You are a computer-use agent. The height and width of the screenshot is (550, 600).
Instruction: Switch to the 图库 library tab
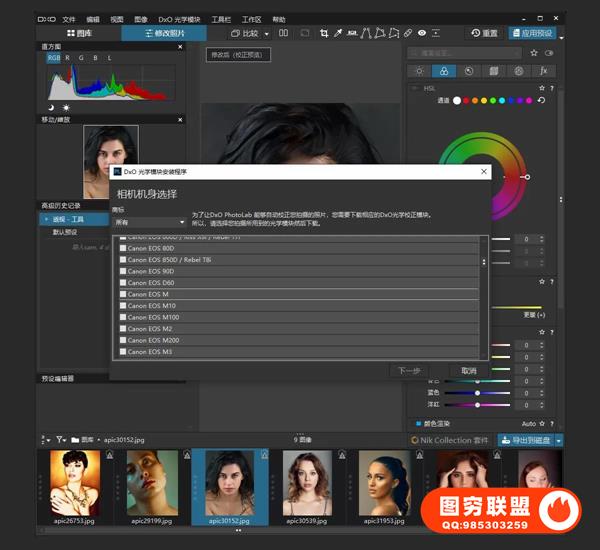[x=78, y=33]
